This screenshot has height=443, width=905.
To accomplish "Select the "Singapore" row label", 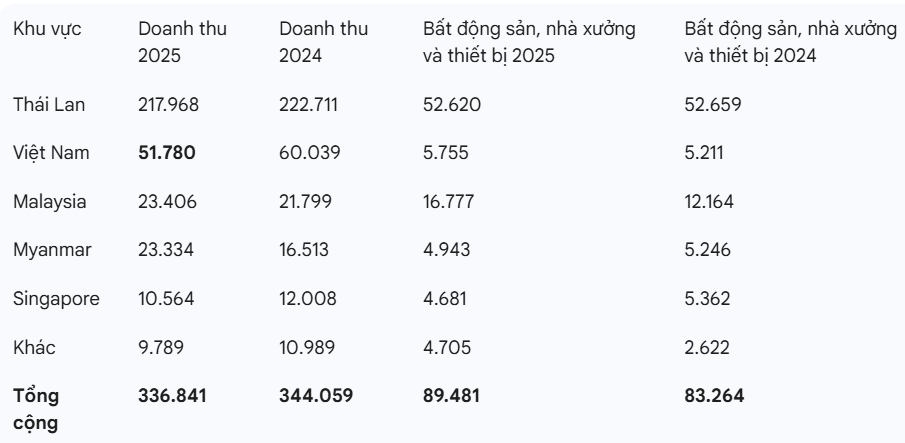I will coord(56,299).
